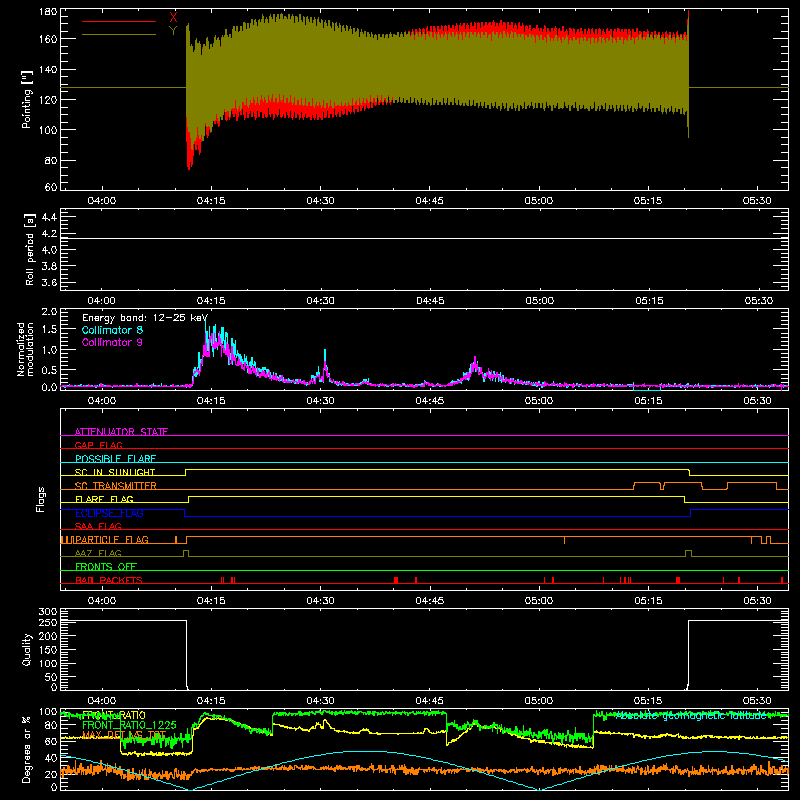Click the red X legend line in Pointing plot
Screen dimensions: 800x800
[x=118, y=21]
